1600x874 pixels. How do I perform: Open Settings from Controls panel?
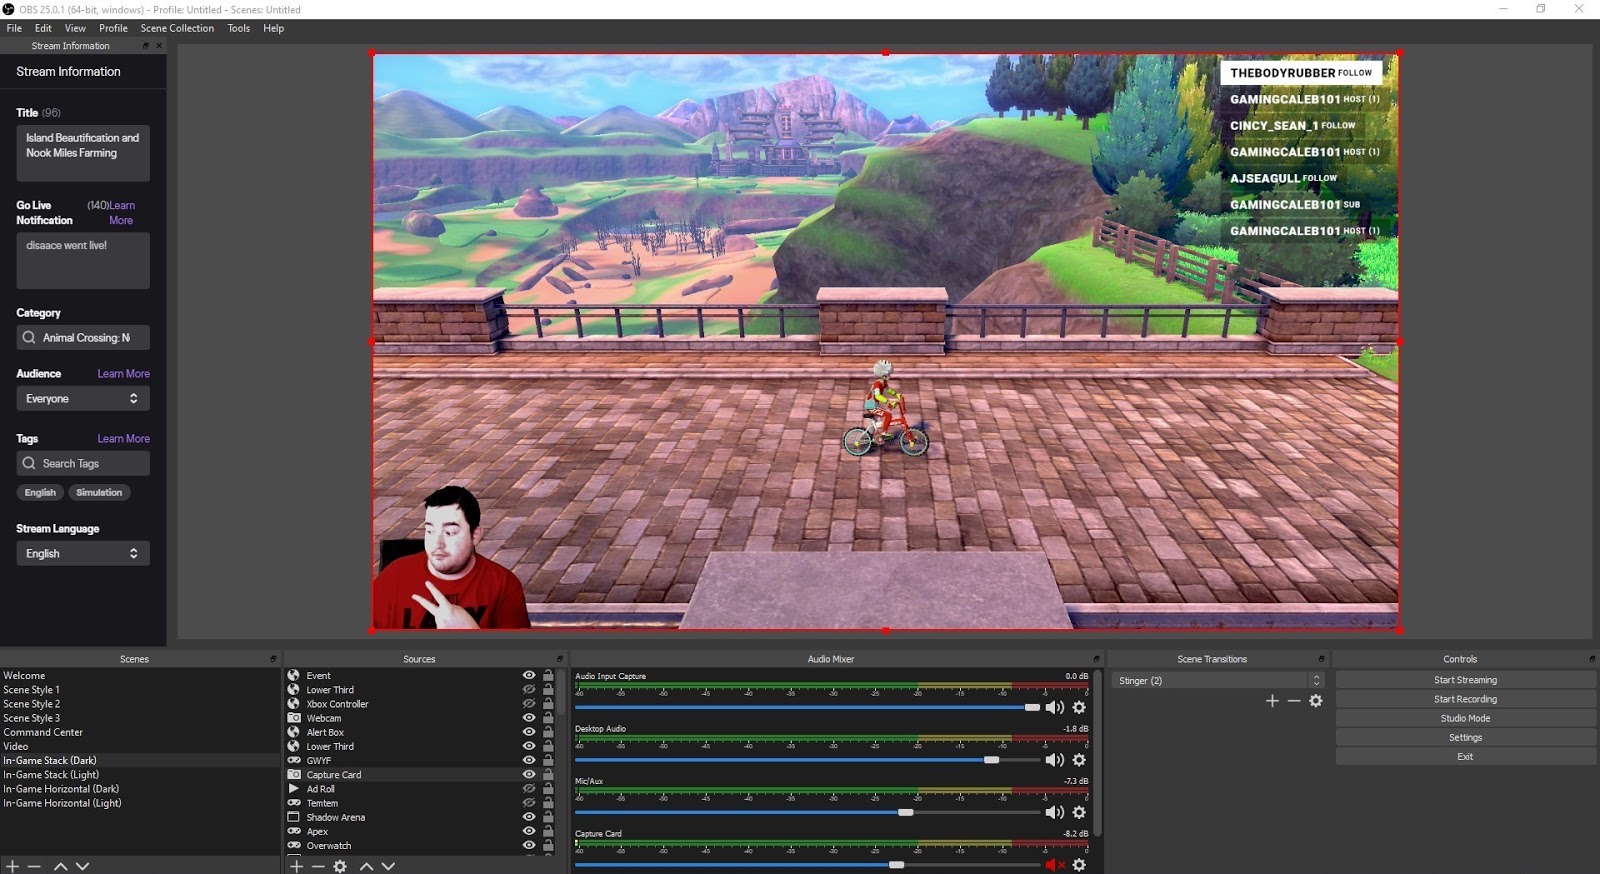[x=1465, y=737]
